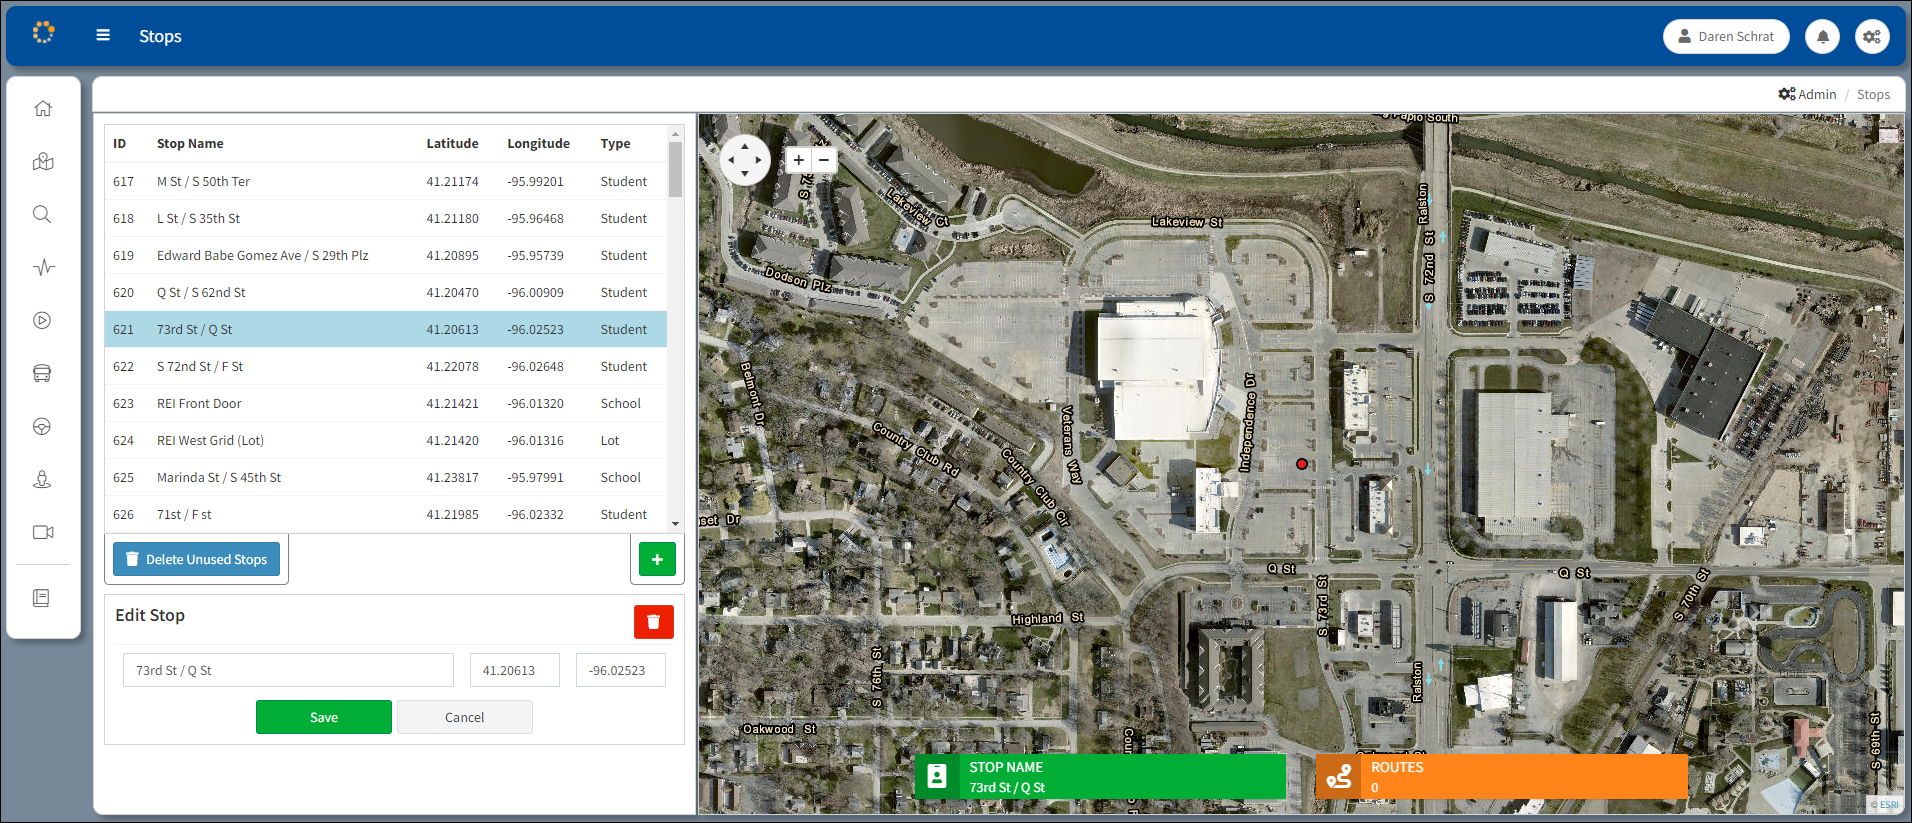Sort by Type column header
Viewport: 1912px width, 823px height.
click(615, 143)
